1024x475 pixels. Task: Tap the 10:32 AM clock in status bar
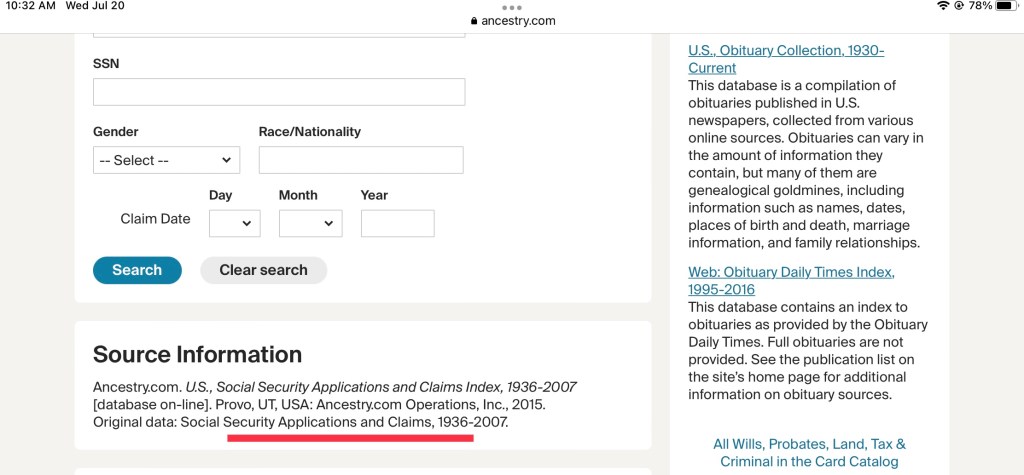[30, 6]
